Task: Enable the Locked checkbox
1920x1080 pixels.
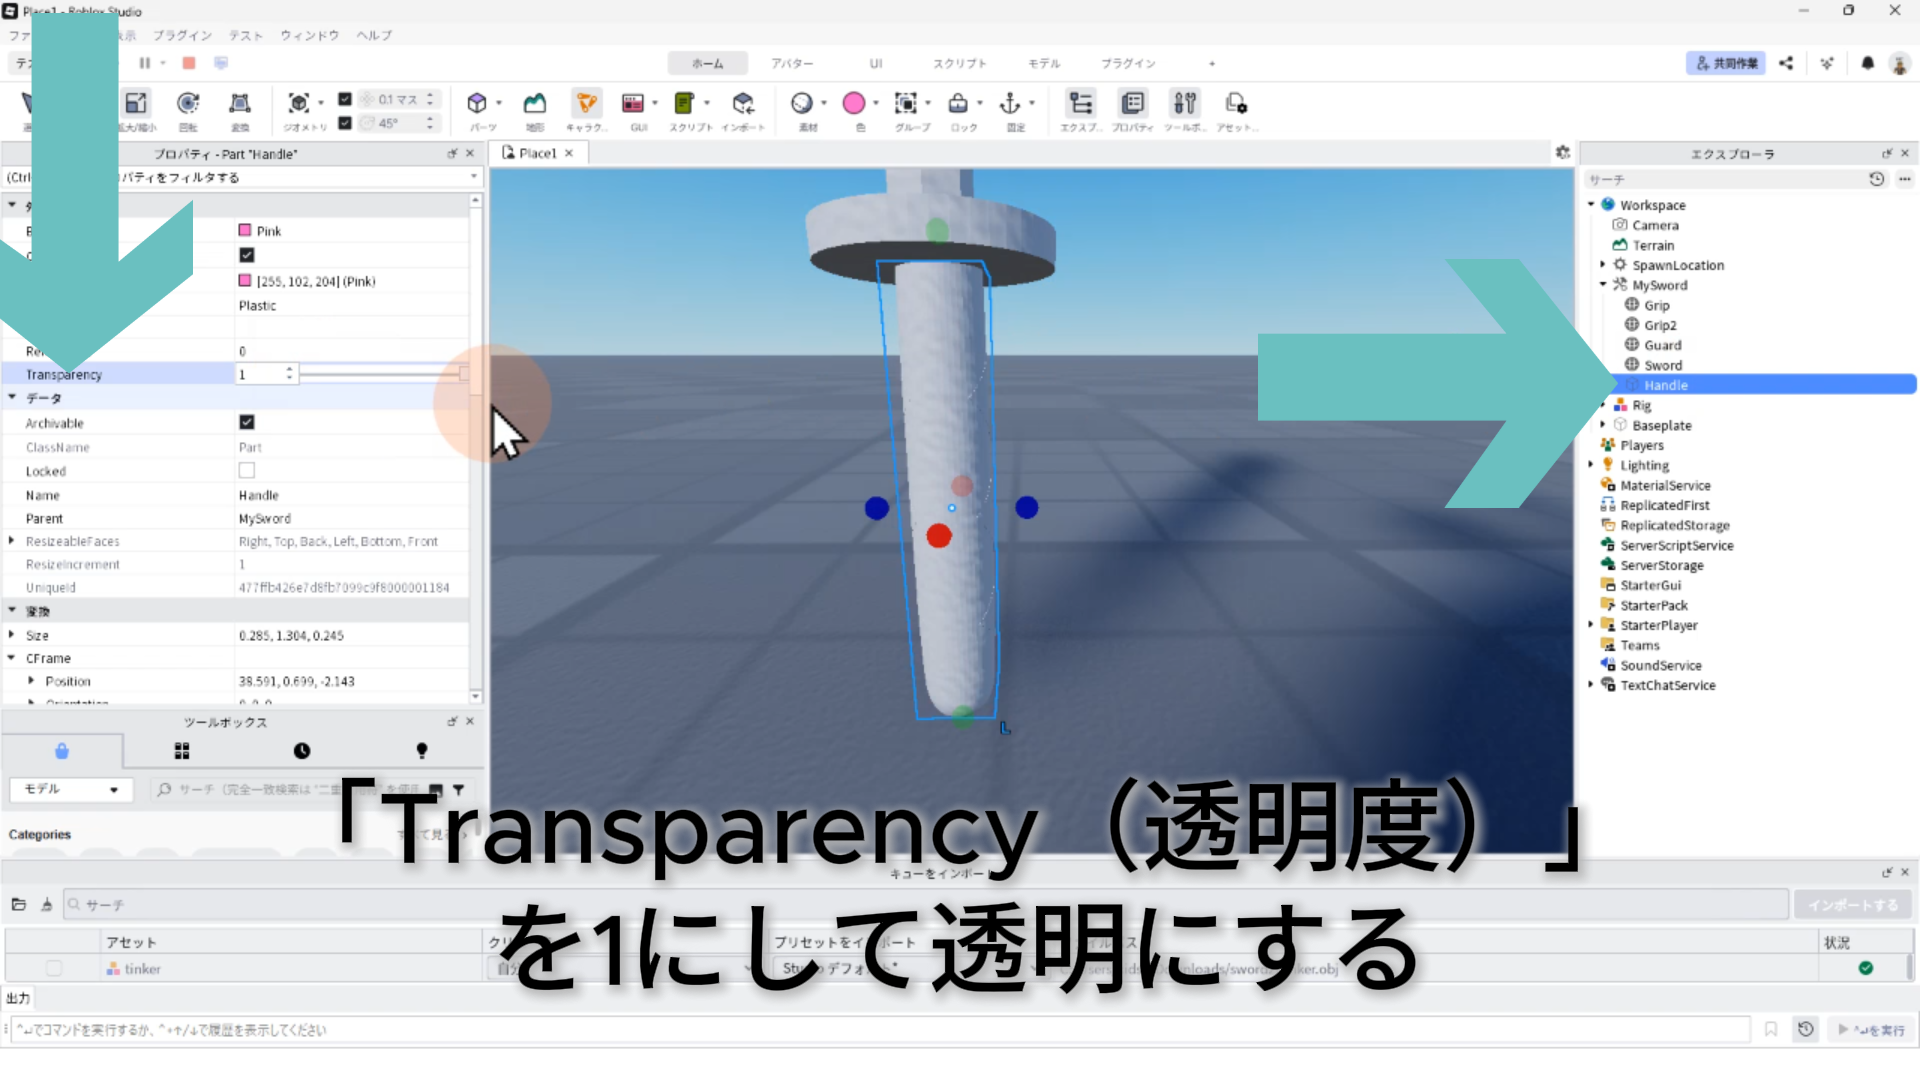Action: 247,470
